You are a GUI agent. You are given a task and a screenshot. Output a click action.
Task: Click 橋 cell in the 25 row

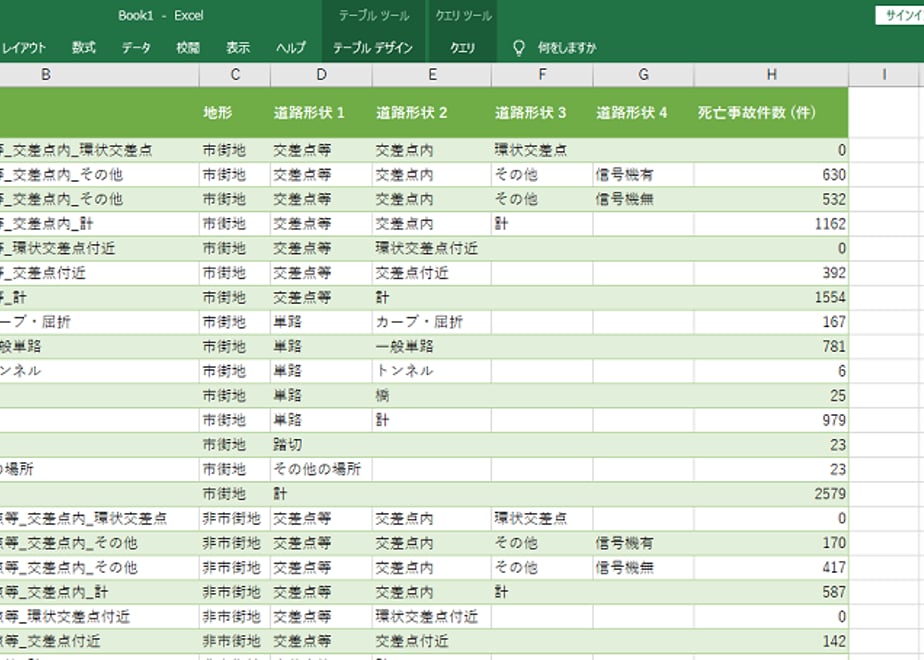point(432,396)
